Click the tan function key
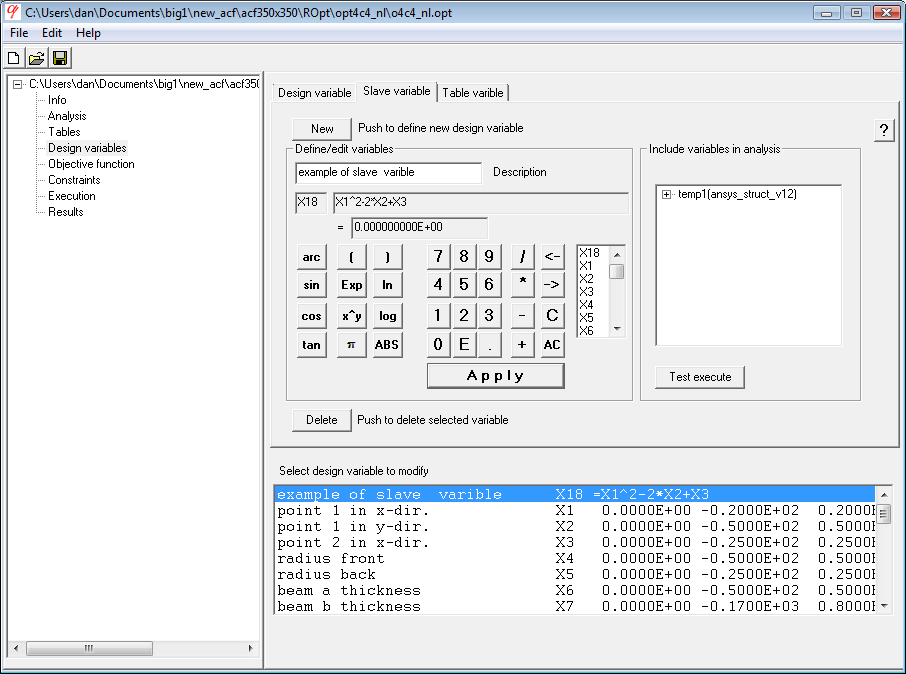The width and height of the screenshot is (906, 674). pos(311,345)
